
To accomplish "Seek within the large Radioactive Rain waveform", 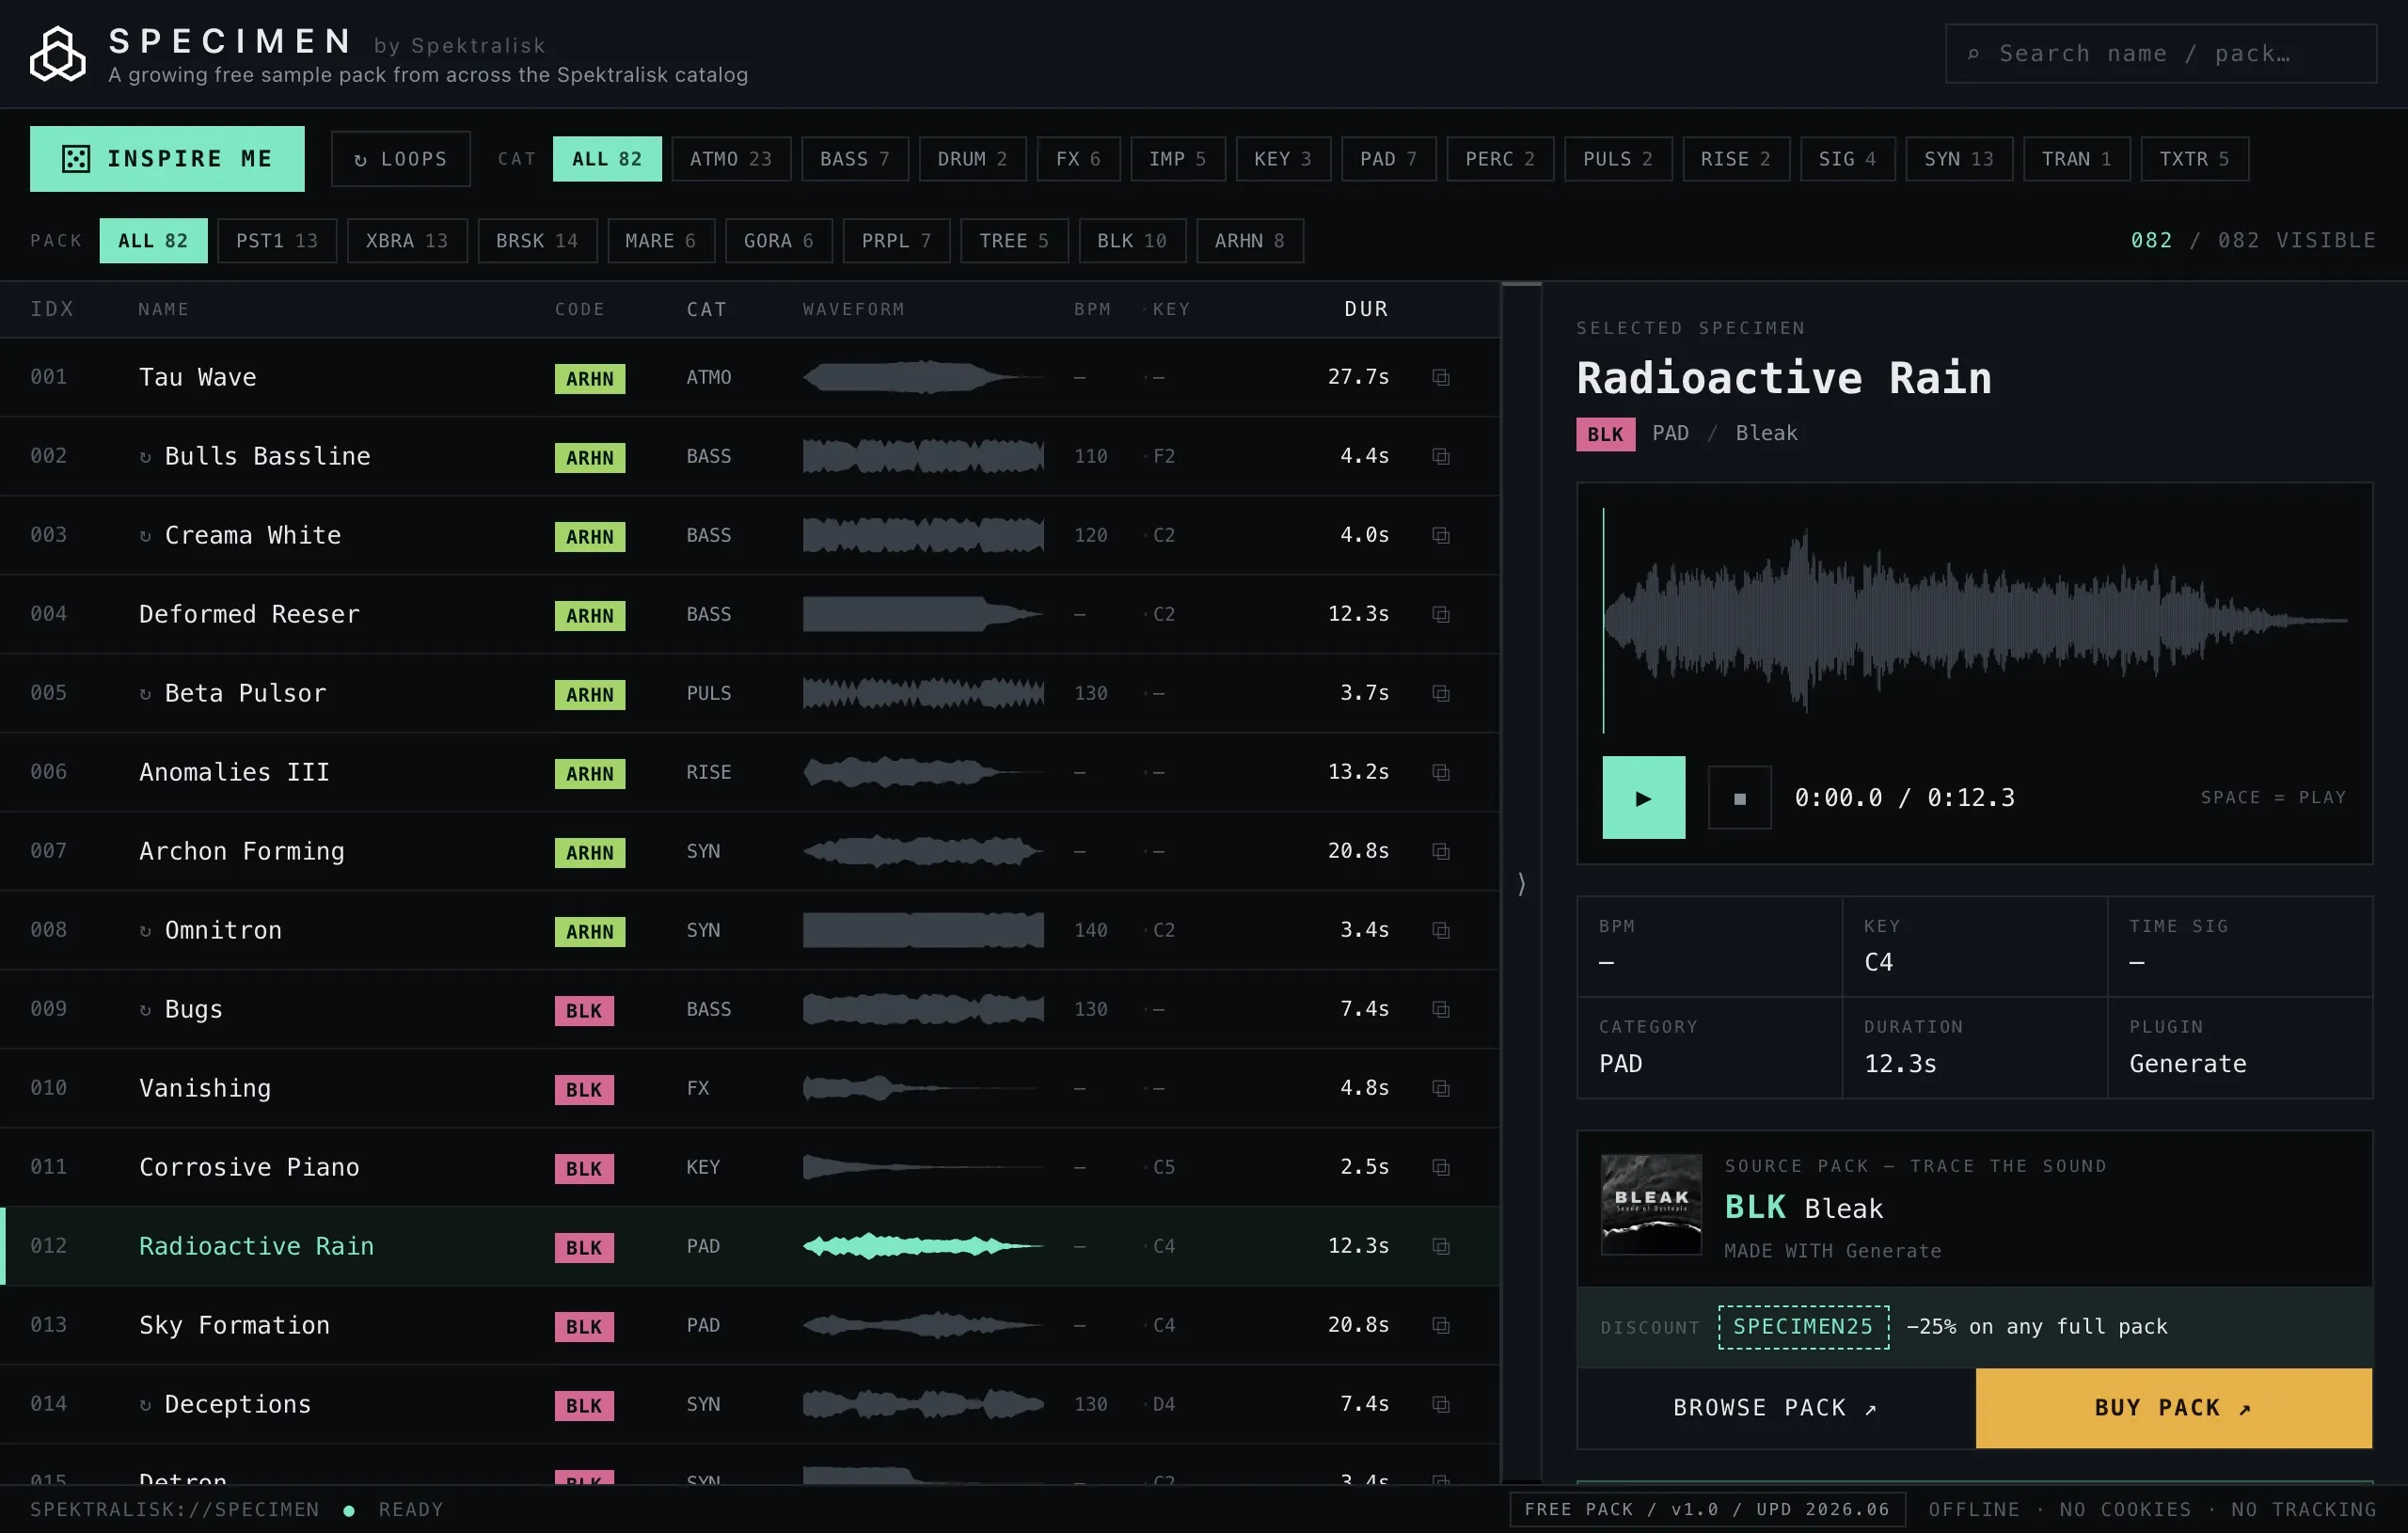I will (x=1975, y=621).
